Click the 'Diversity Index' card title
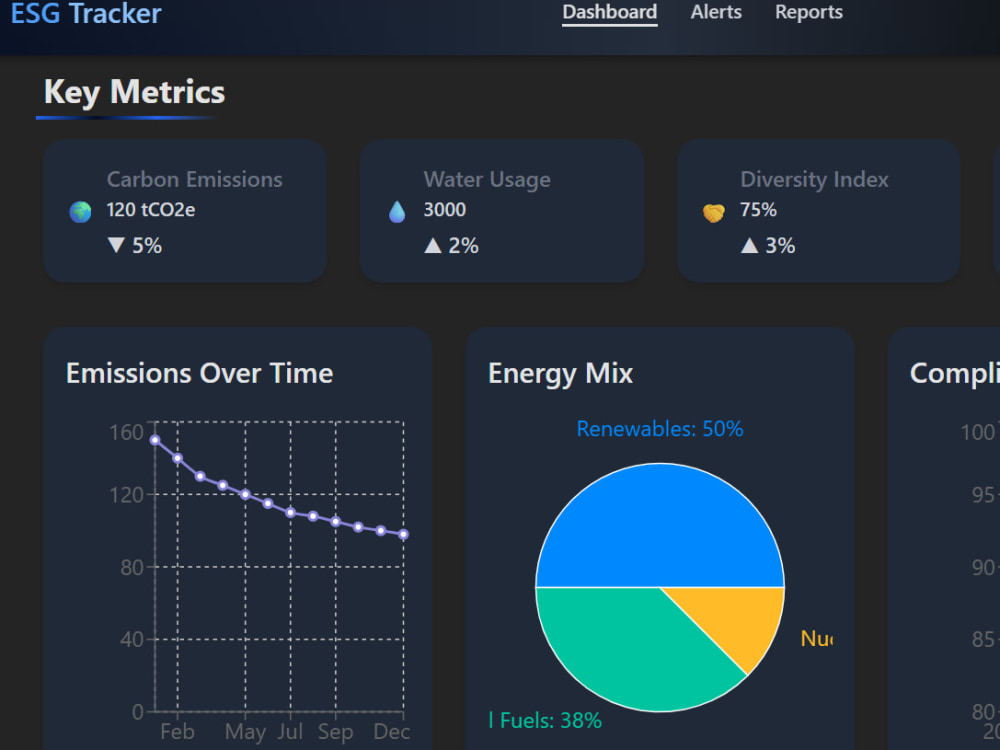 click(x=814, y=179)
